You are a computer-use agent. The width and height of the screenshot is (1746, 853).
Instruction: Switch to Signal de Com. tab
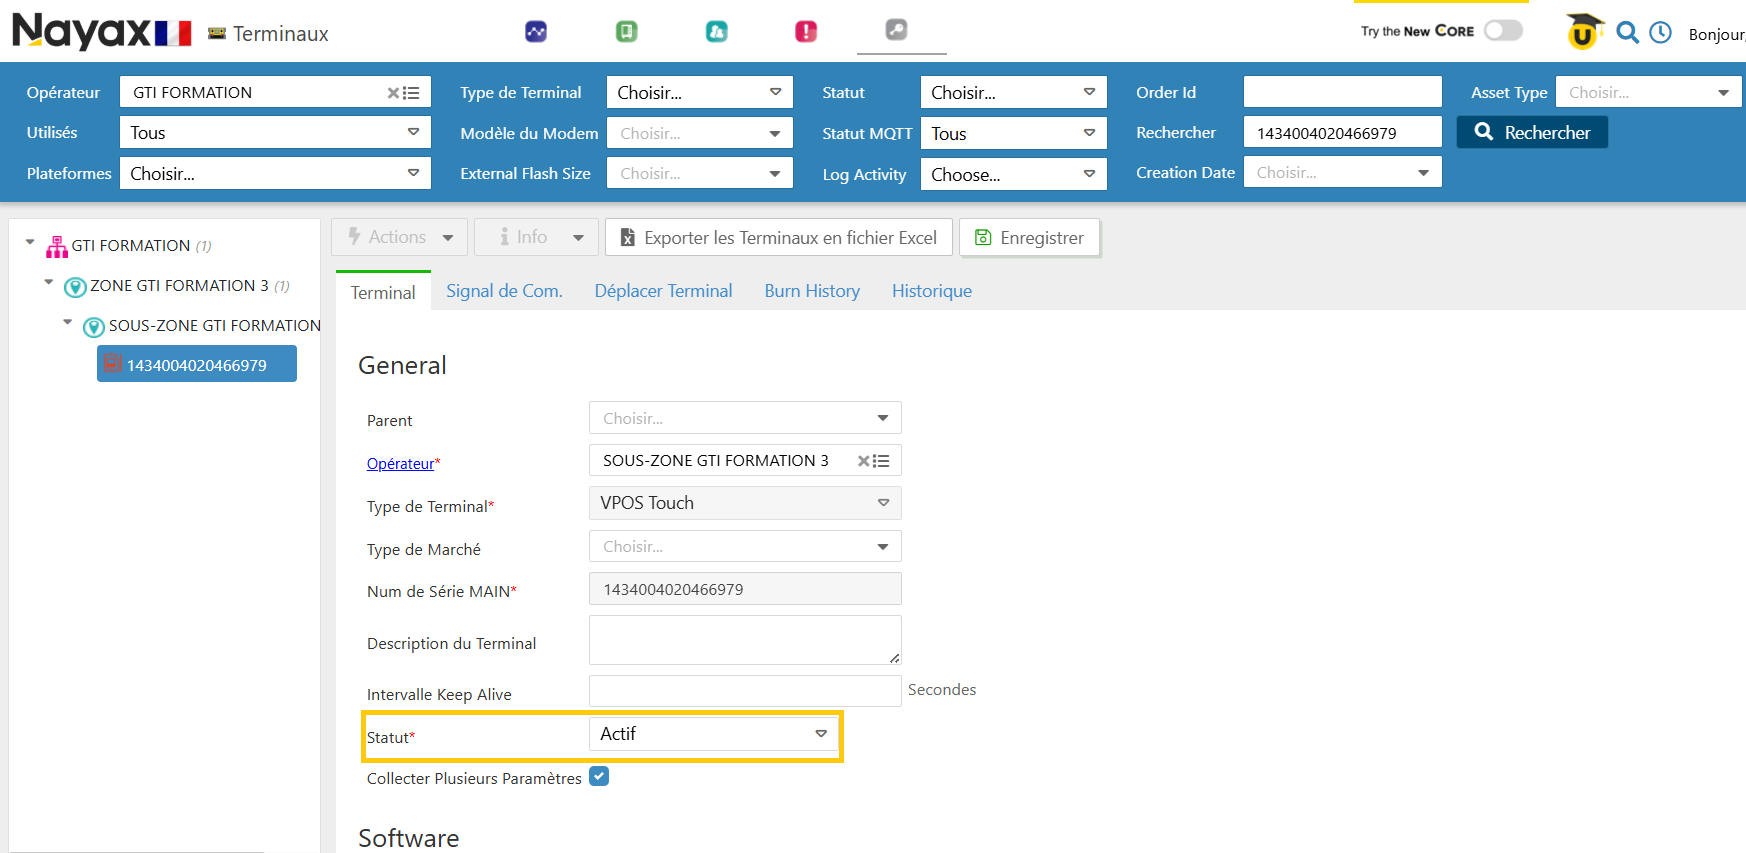(504, 291)
